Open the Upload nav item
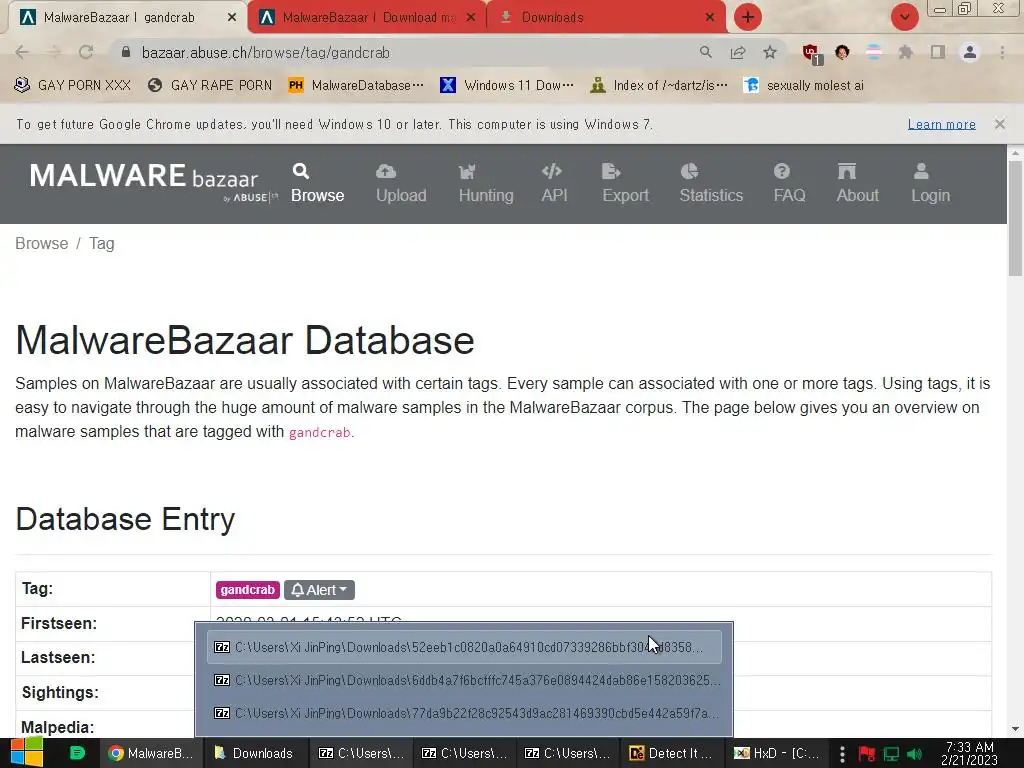Image resolution: width=1024 pixels, height=768 pixels. pos(401,184)
